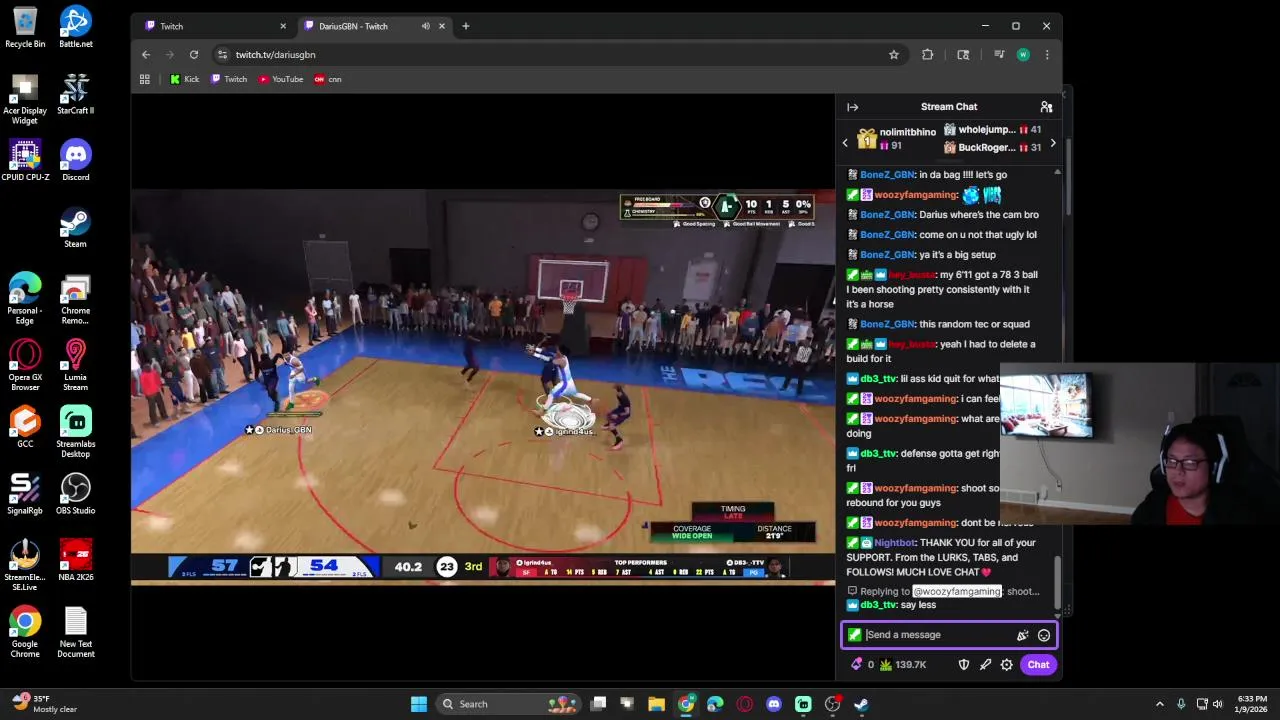The height and width of the screenshot is (720, 1280).
Task: Send message with the Chat button
Action: click(x=1038, y=664)
